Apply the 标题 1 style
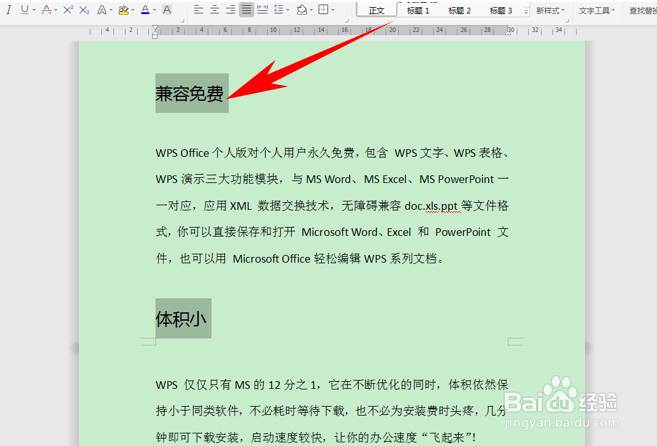Viewport: 657px width, 446px height. pos(418,10)
